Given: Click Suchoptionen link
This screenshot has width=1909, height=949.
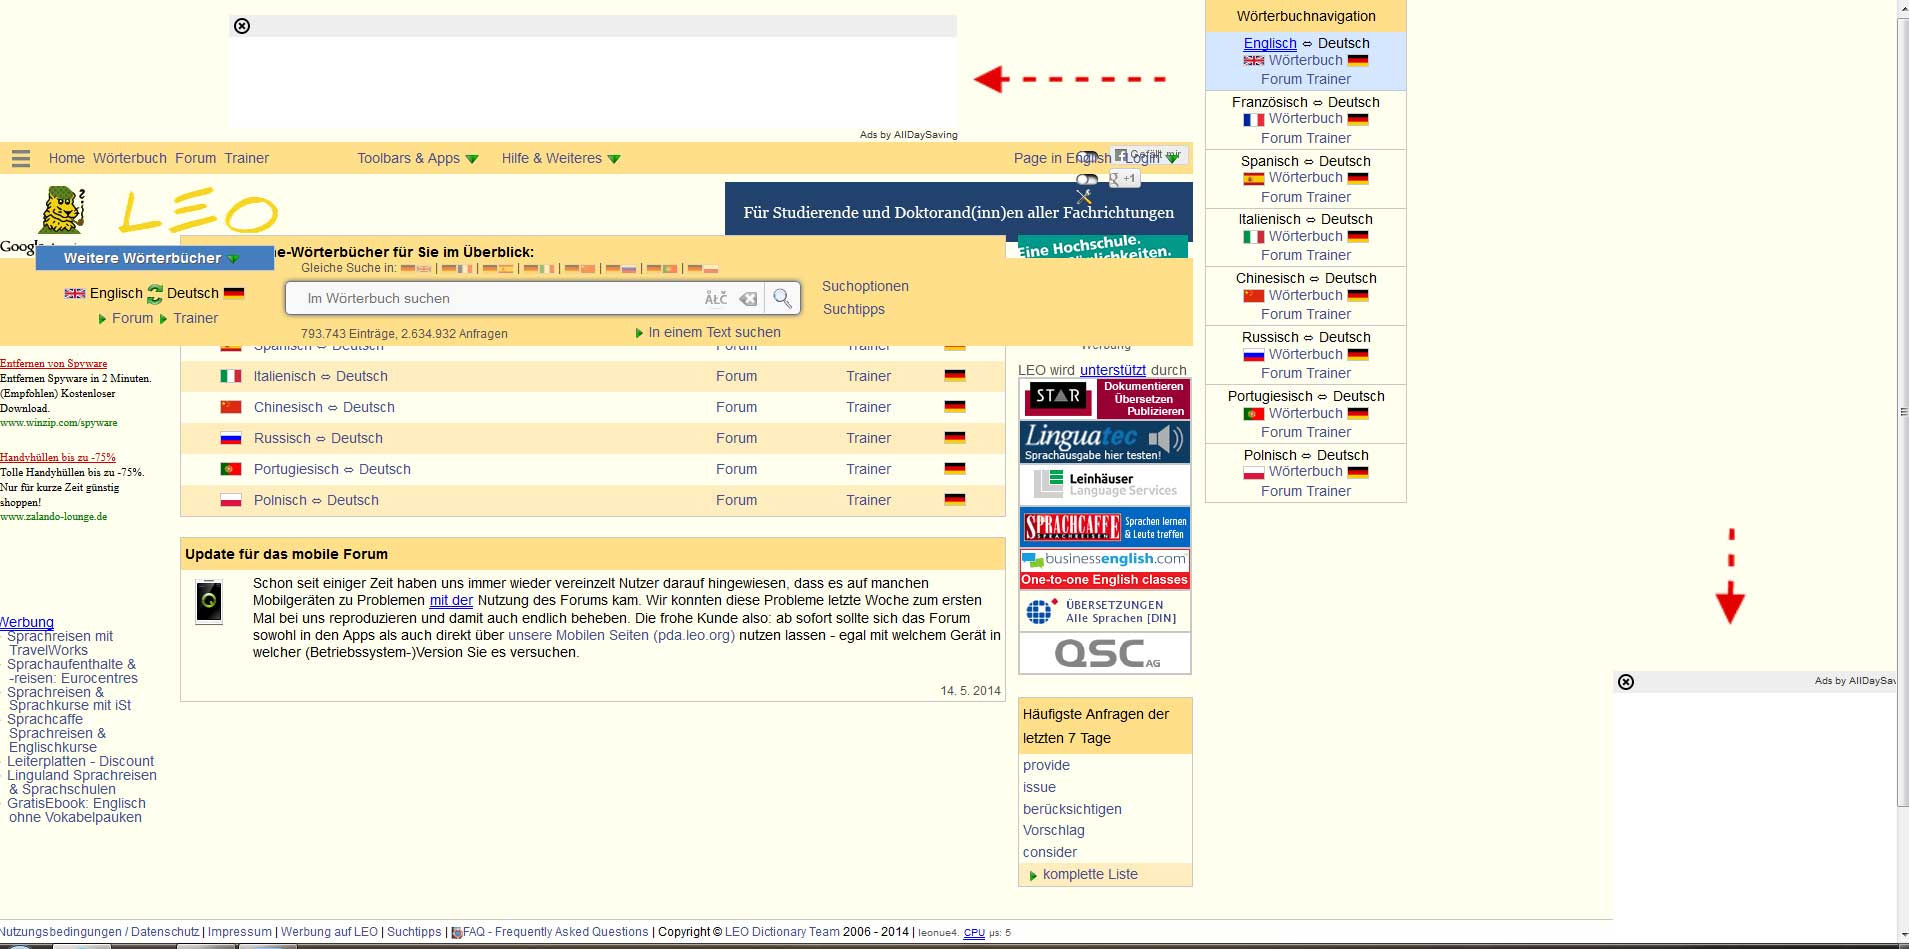Looking at the screenshot, I should pos(865,286).
